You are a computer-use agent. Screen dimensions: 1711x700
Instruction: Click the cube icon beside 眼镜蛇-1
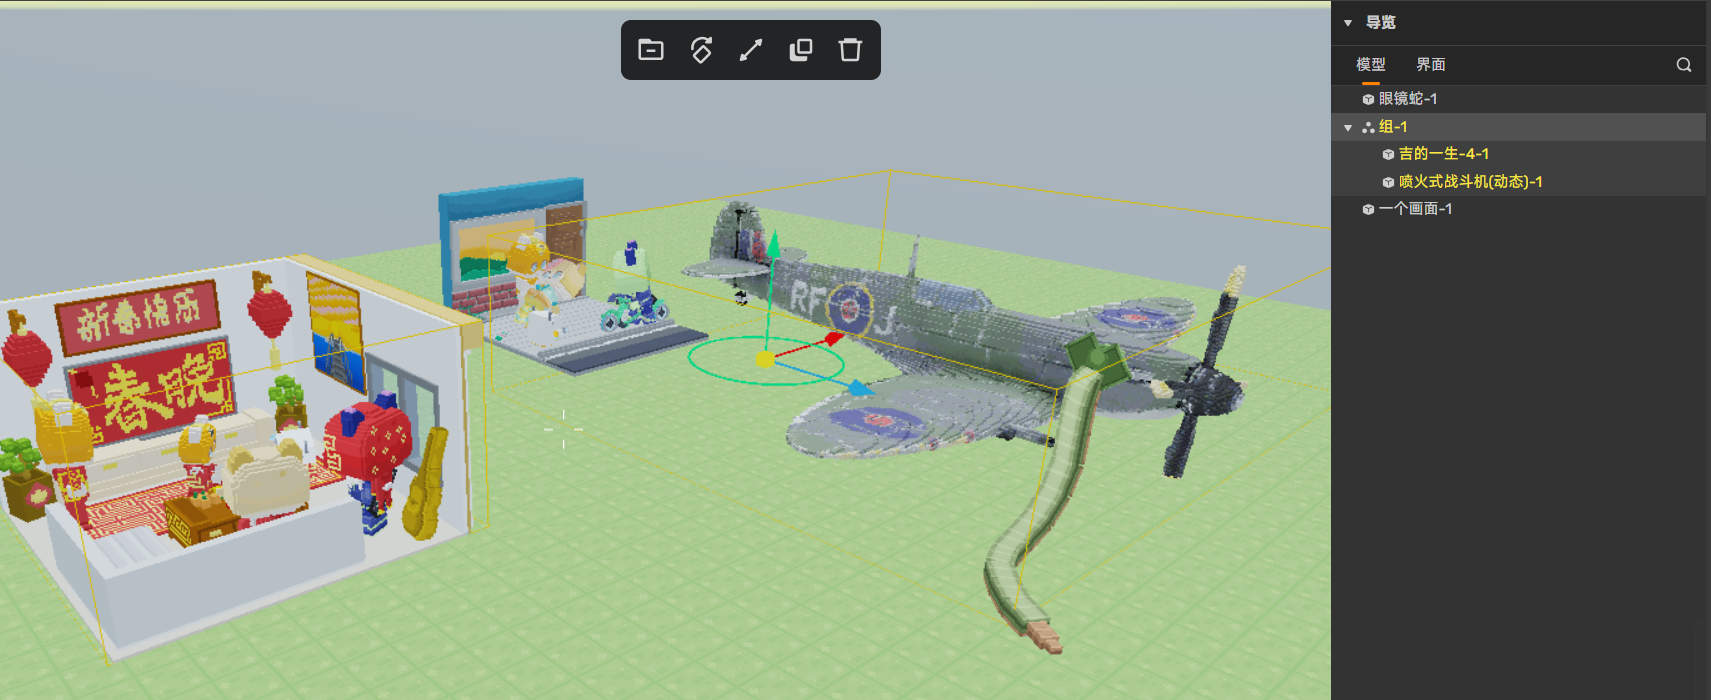click(1368, 99)
